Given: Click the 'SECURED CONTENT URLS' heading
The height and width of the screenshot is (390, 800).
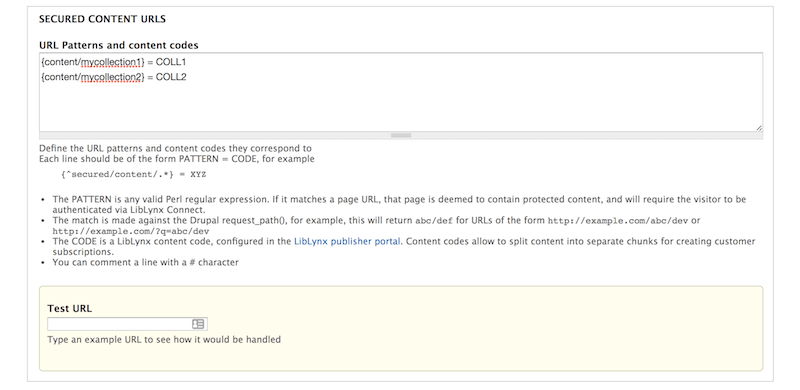Looking at the screenshot, I should (102, 19).
